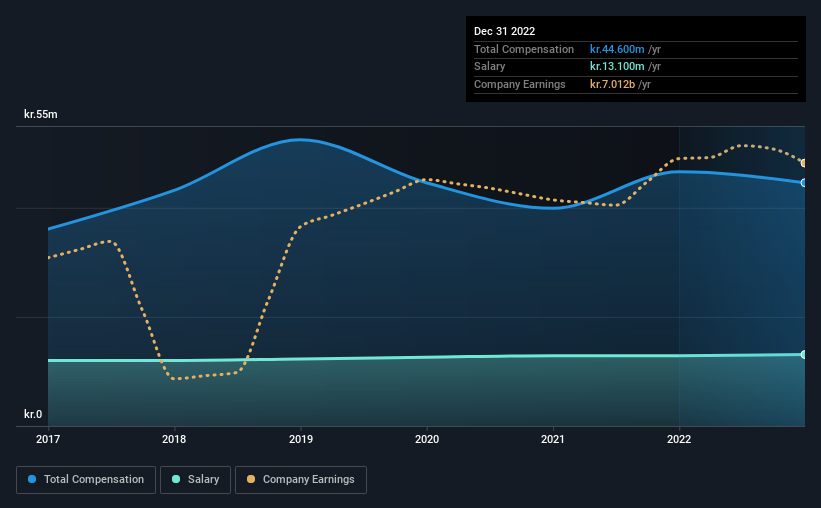Image resolution: width=821 pixels, height=508 pixels.
Task: Click the kr.7.012b company earnings value
Action: [x=612, y=84]
